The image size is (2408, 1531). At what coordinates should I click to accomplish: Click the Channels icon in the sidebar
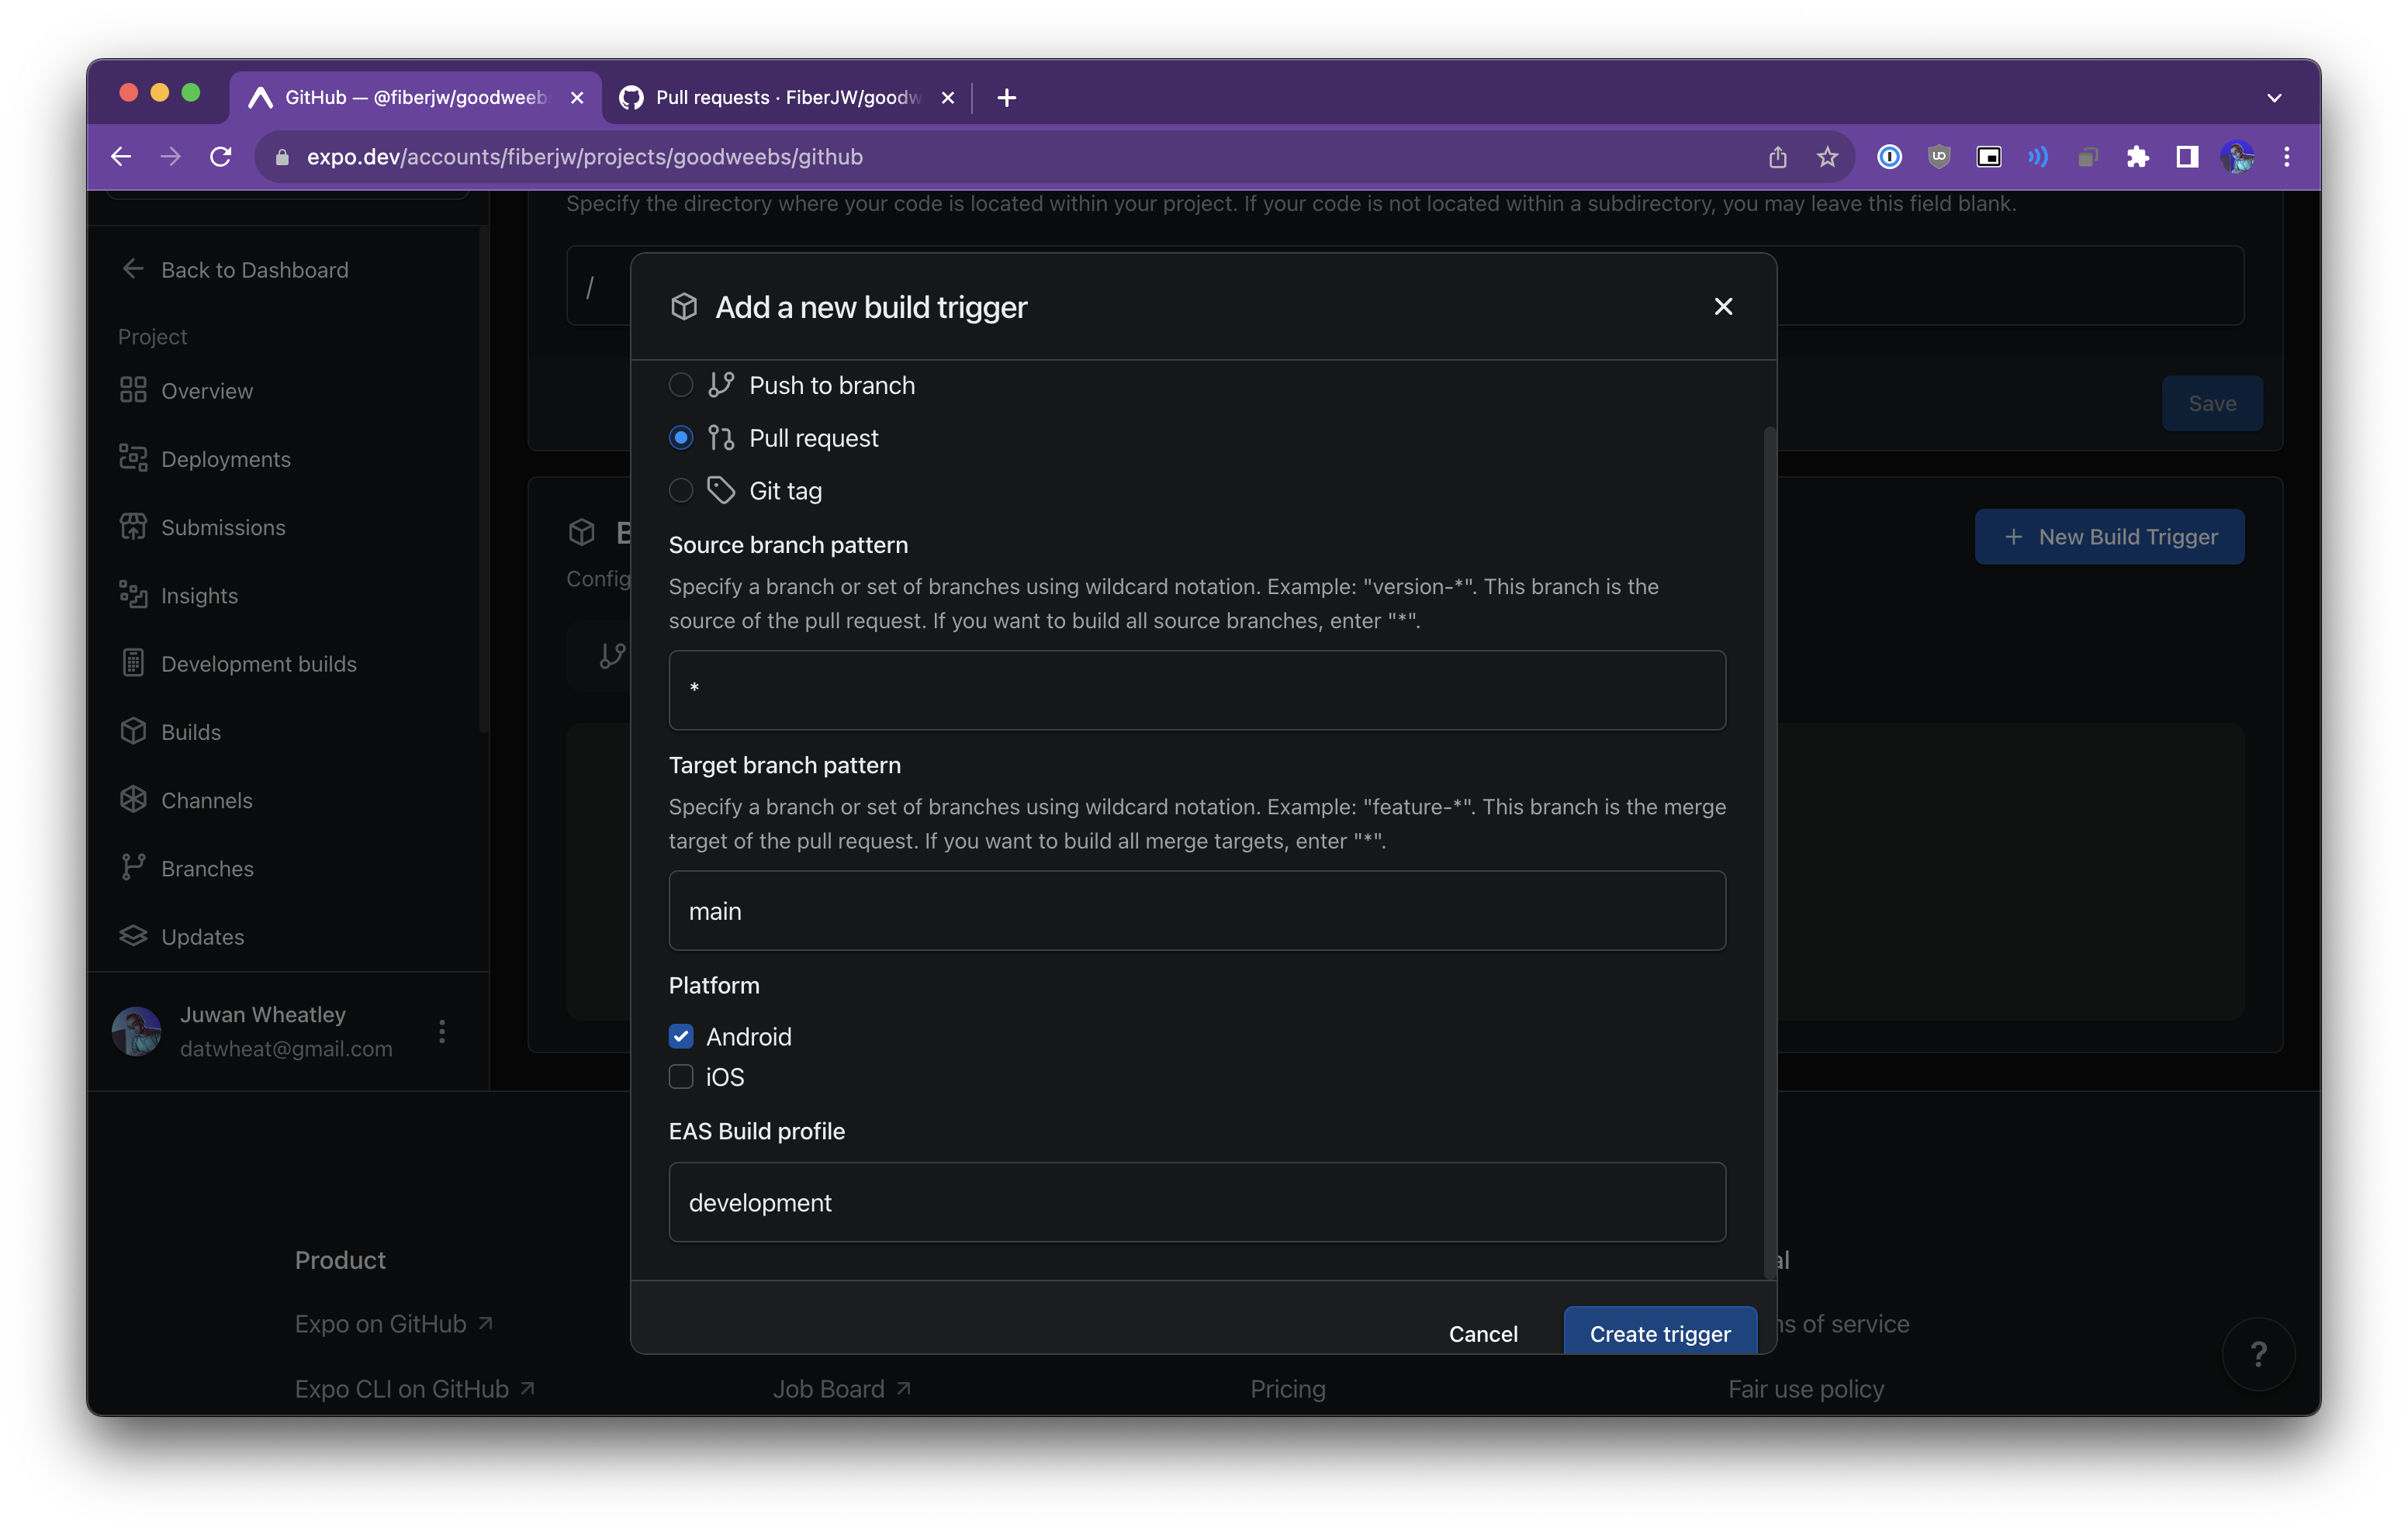tap(133, 800)
